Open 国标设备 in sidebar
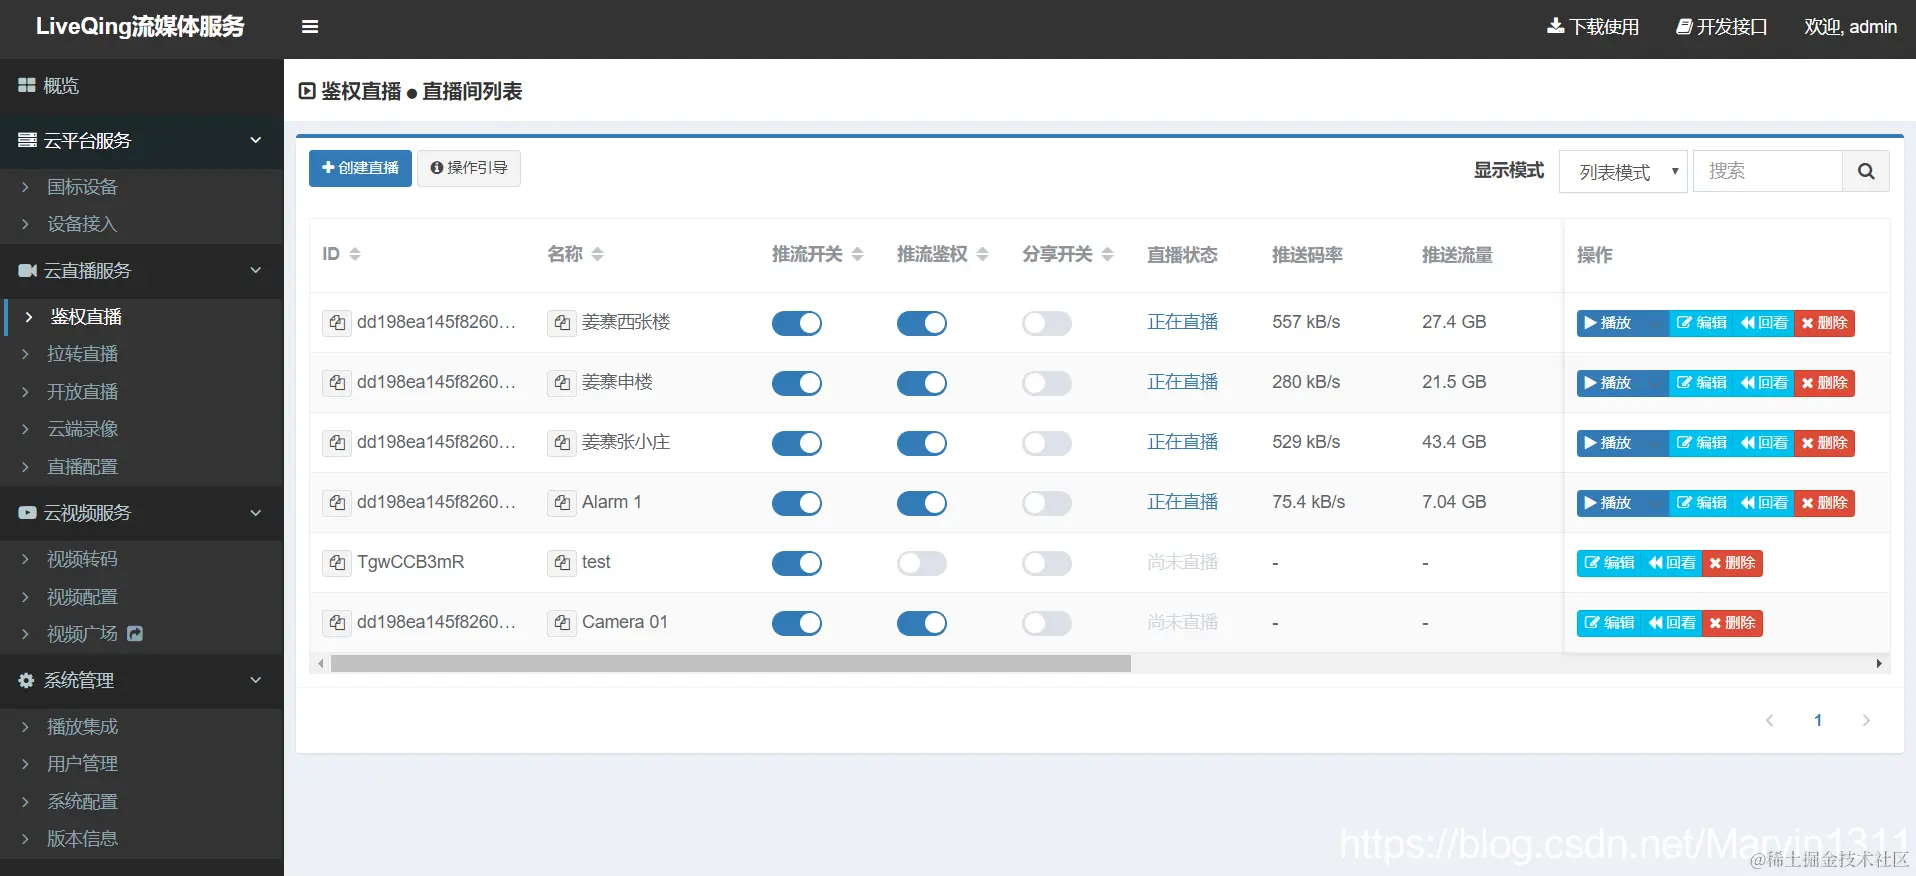The image size is (1916, 876). point(142,187)
